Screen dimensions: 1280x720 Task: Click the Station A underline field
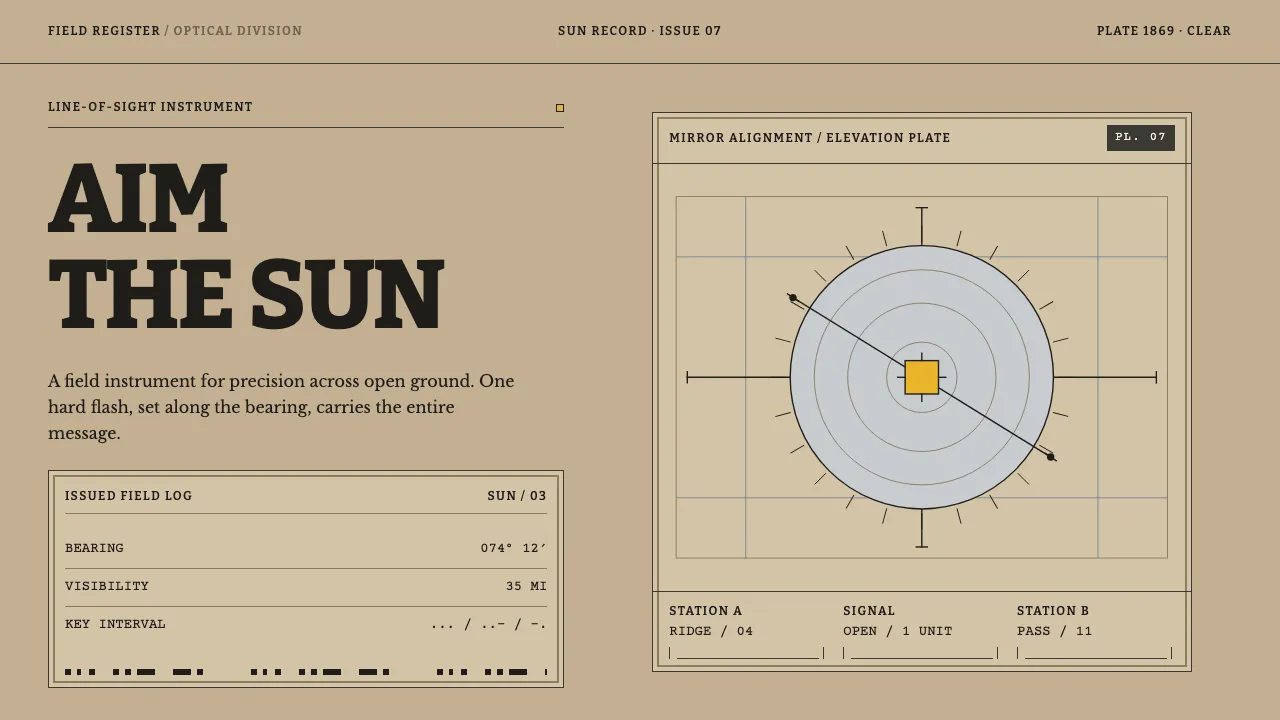(747, 653)
